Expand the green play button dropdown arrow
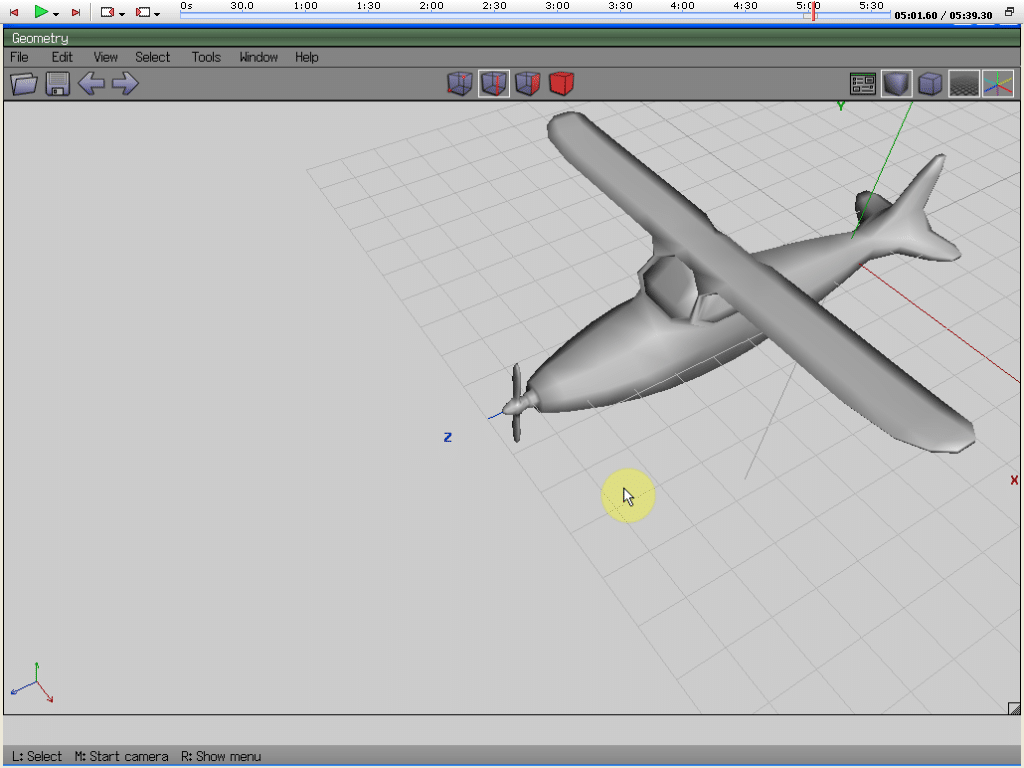 click(x=56, y=13)
